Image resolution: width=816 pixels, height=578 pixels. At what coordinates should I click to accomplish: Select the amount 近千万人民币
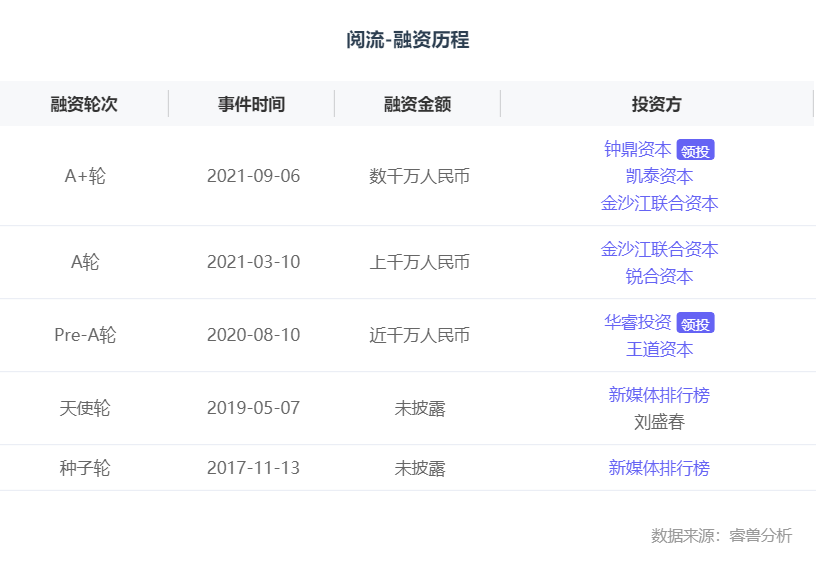tap(419, 335)
